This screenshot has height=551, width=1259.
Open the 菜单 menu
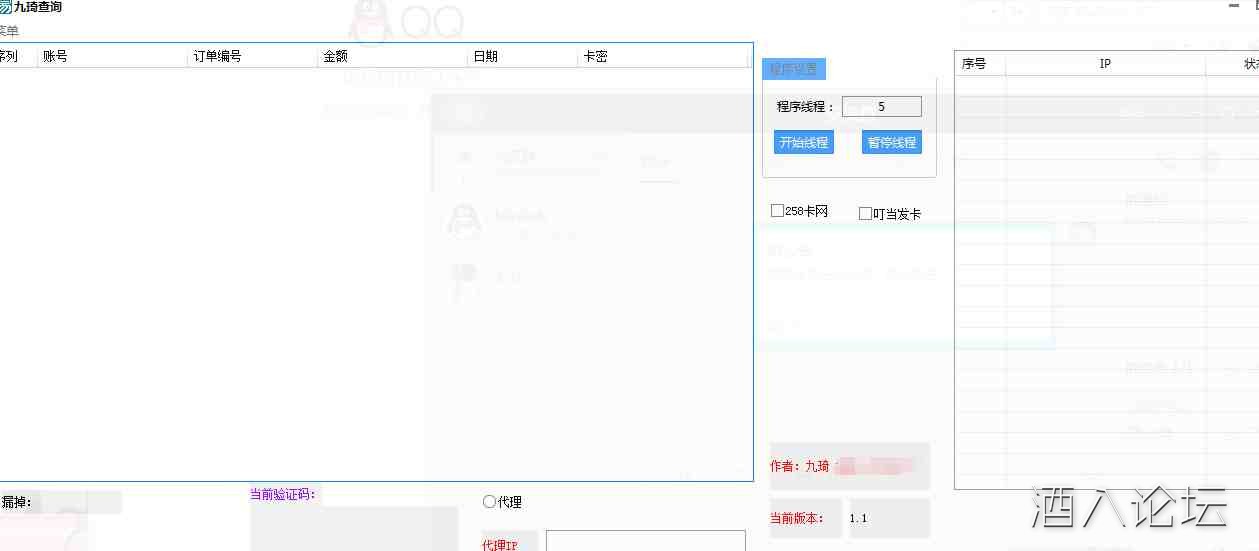9,31
